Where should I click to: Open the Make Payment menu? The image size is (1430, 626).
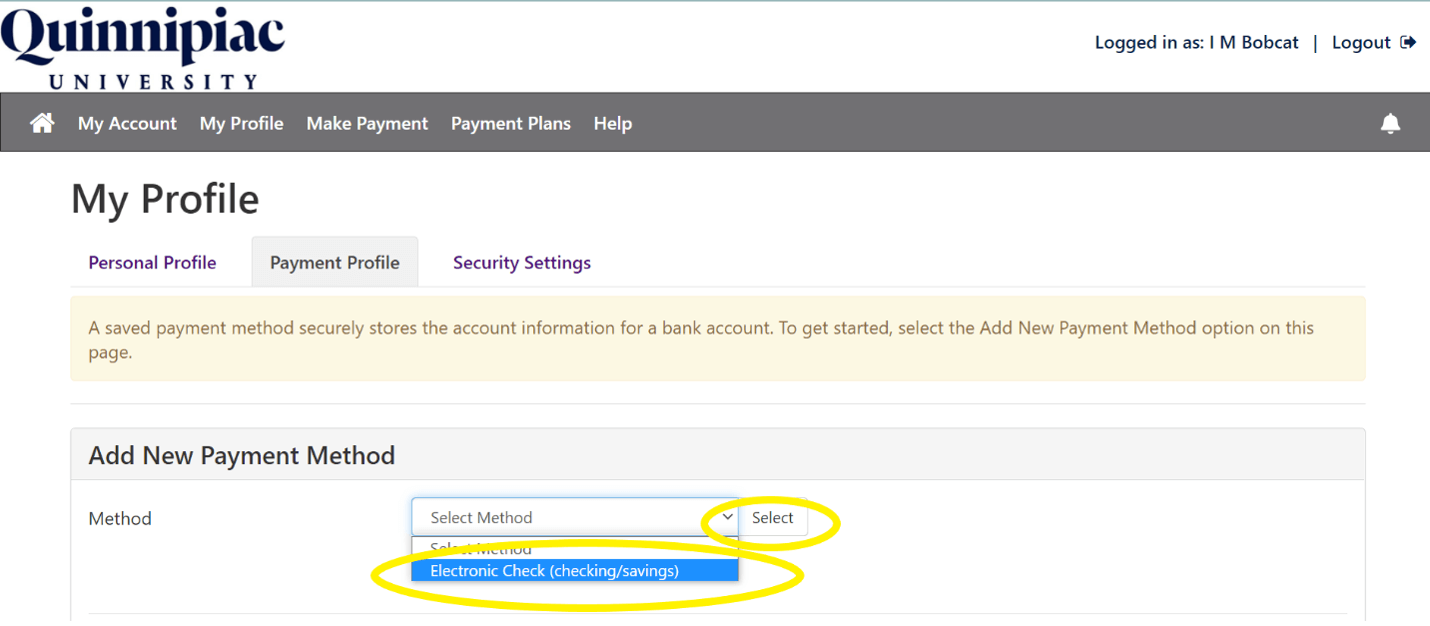(x=367, y=122)
